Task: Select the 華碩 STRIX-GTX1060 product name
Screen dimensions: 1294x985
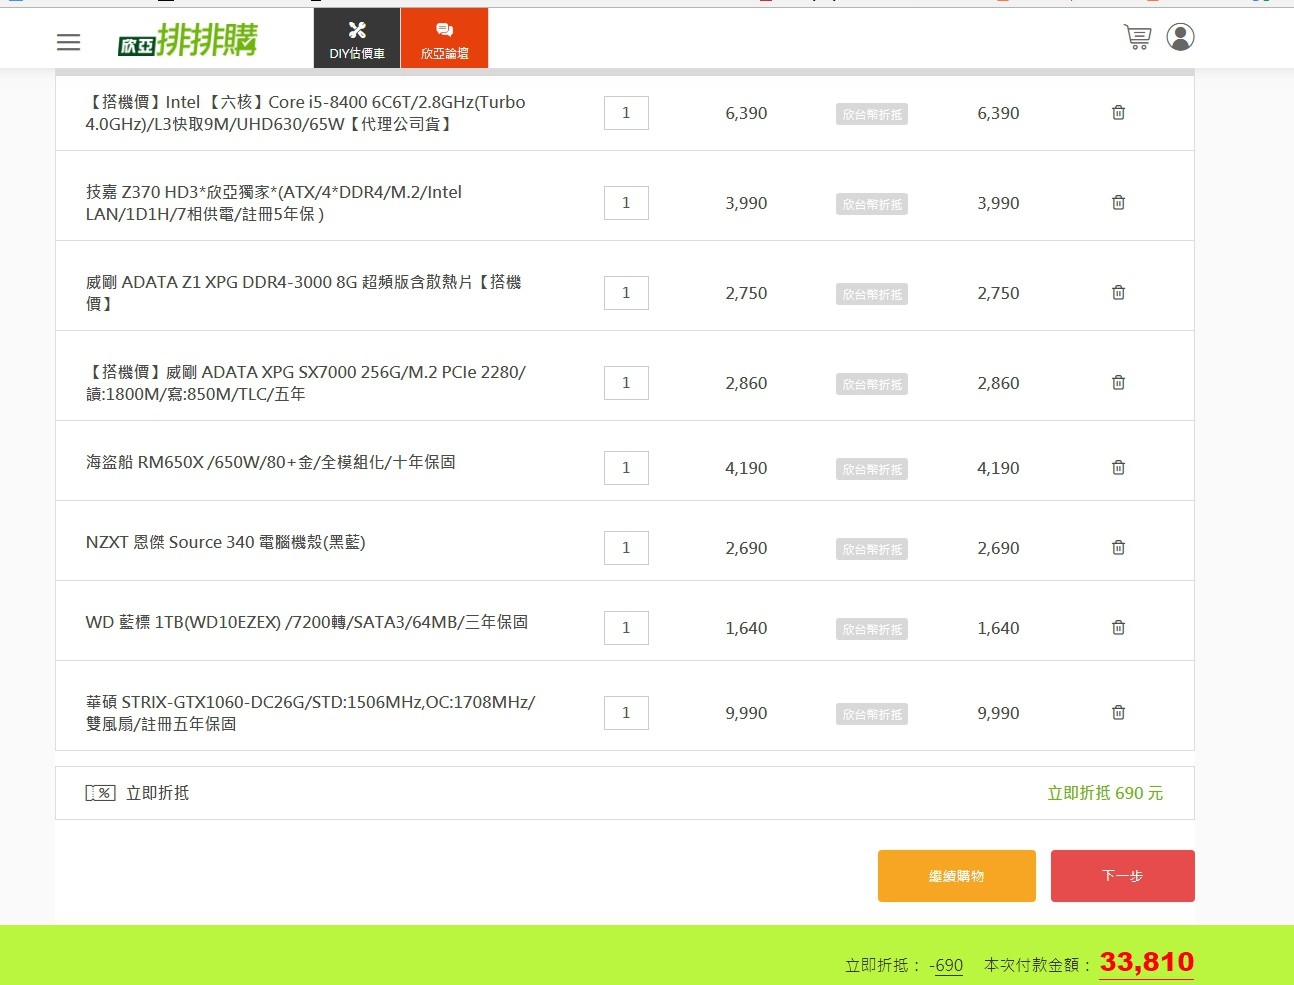Action: (311, 713)
